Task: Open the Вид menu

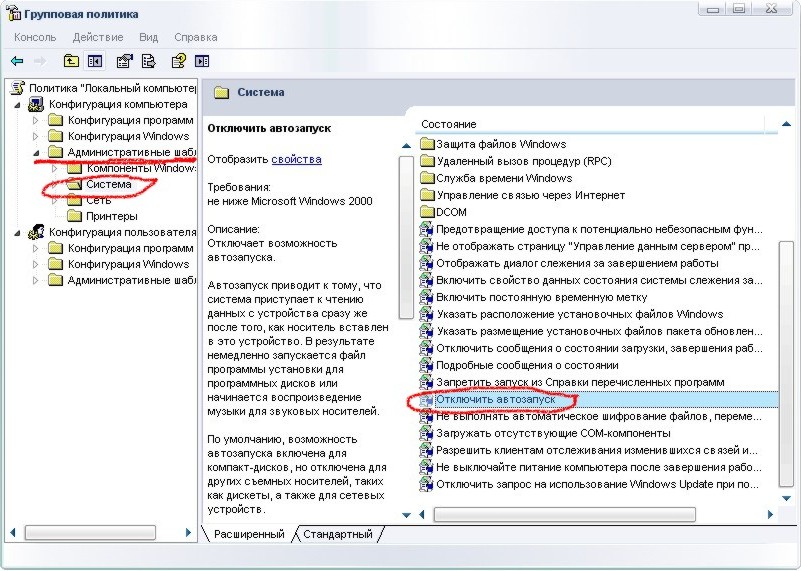Action: (149, 37)
